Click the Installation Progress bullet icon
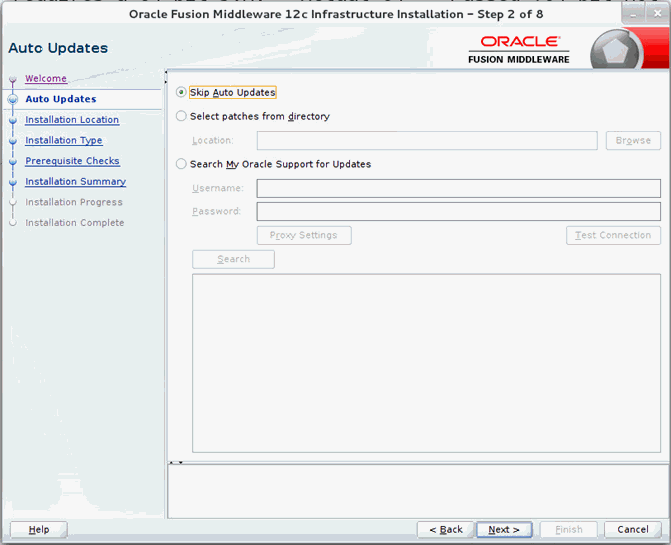The height and width of the screenshot is (545, 671). click(13, 202)
